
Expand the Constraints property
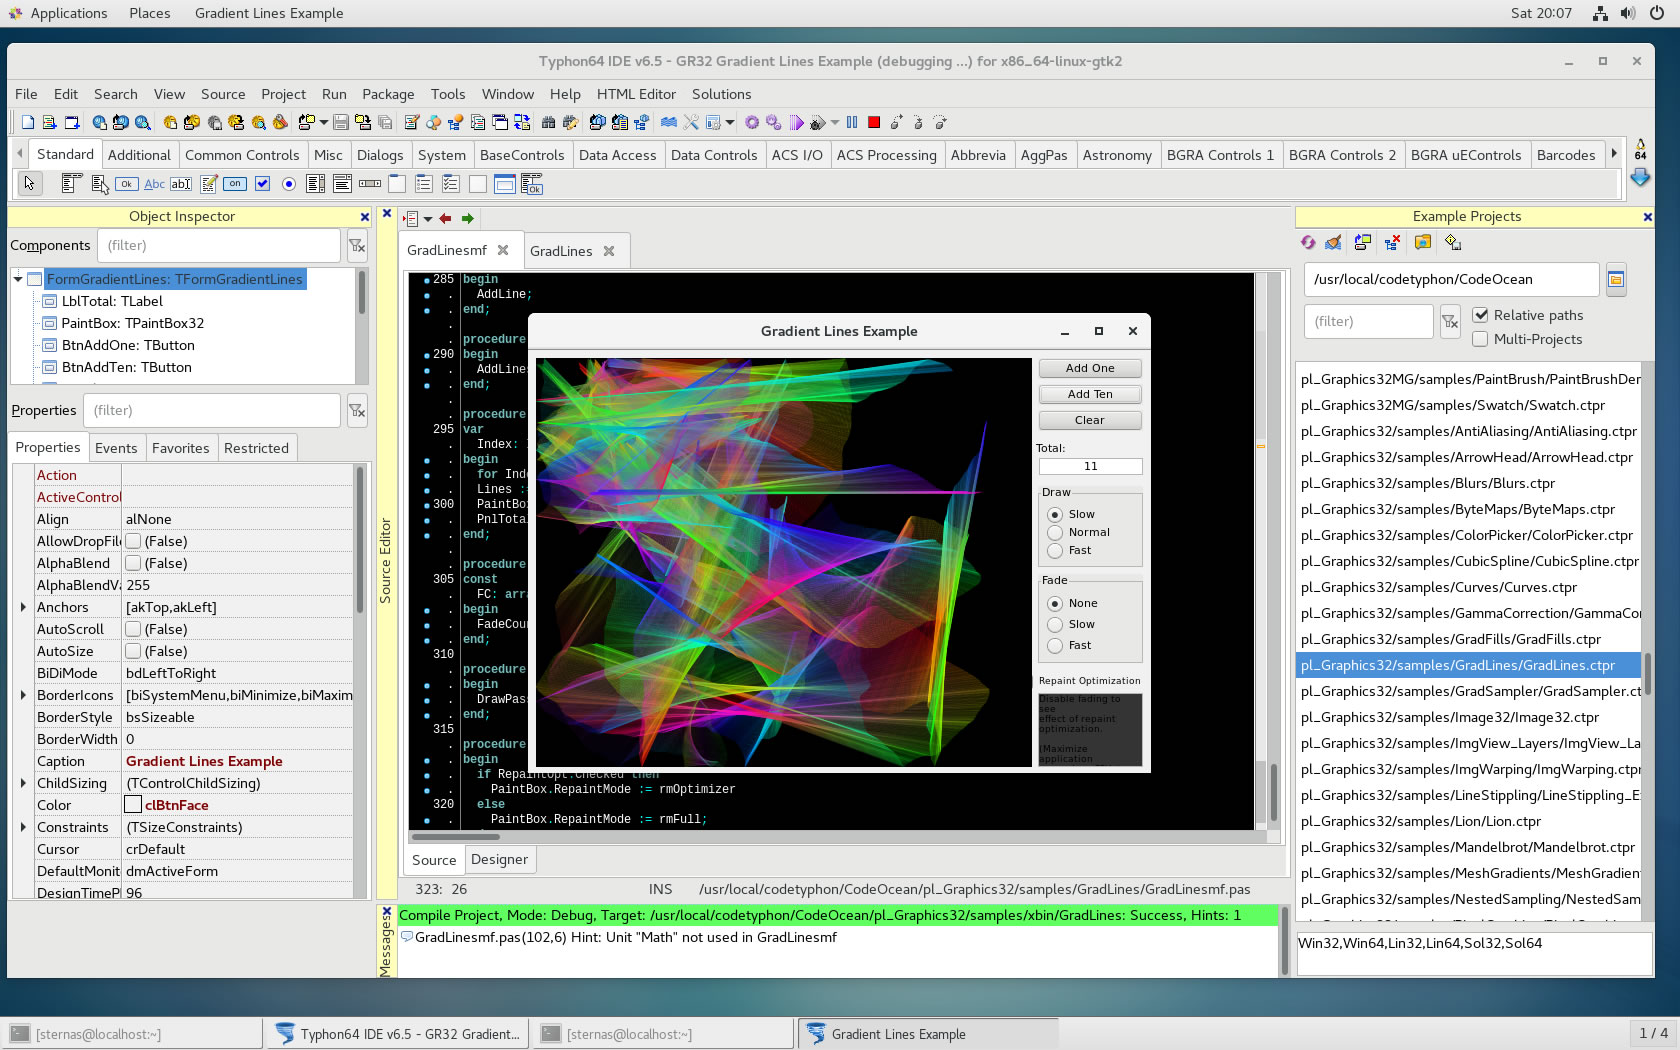23,827
